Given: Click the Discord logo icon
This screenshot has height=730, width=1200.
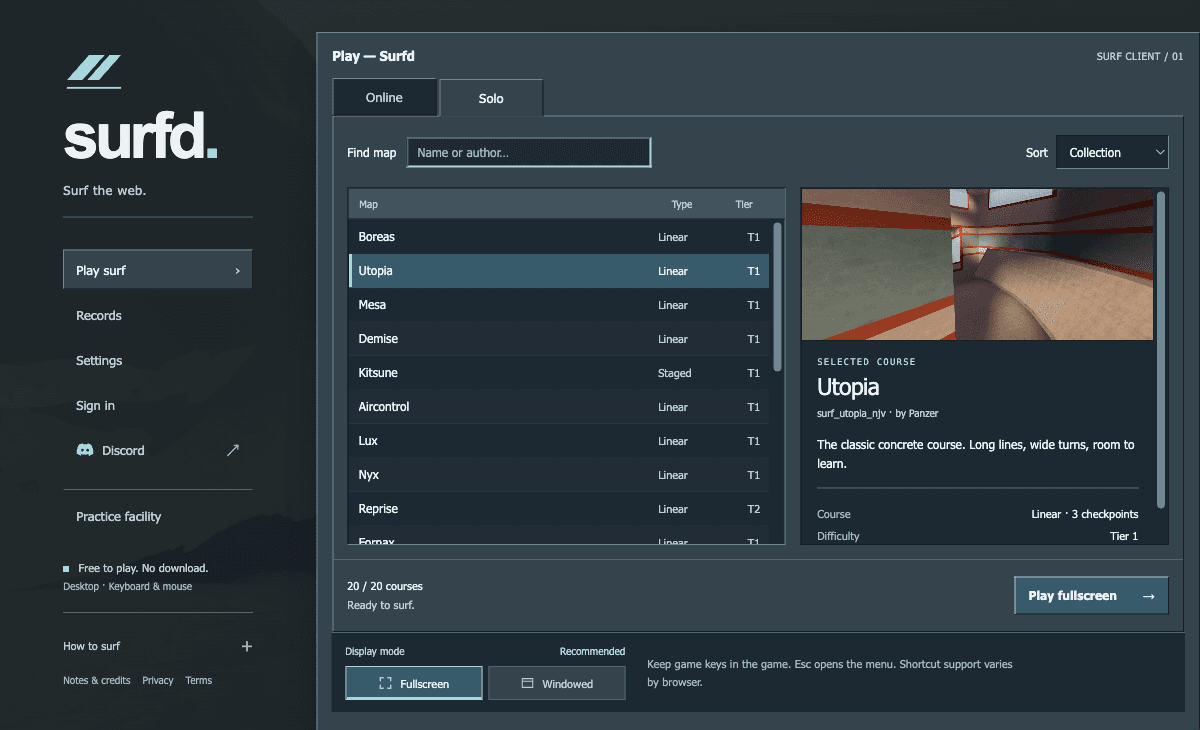Looking at the screenshot, I should coord(85,450).
